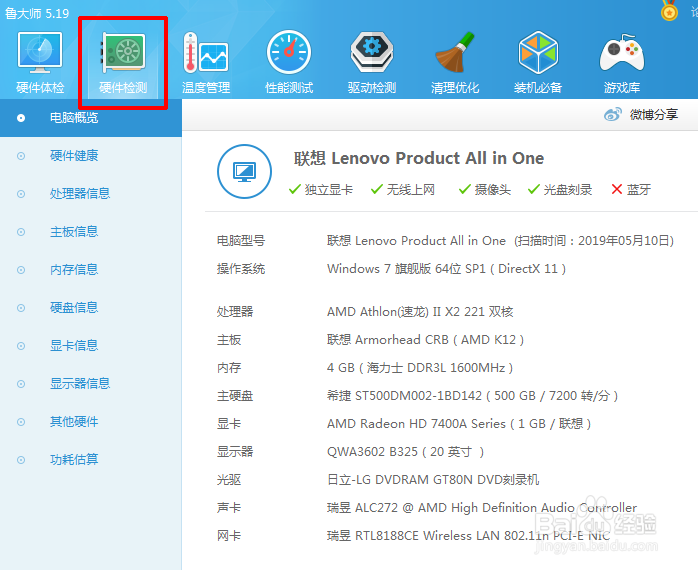The height and width of the screenshot is (570, 698).
Task: Select the 硬件检测 hardware detection icon
Action: (x=123, y=53)
